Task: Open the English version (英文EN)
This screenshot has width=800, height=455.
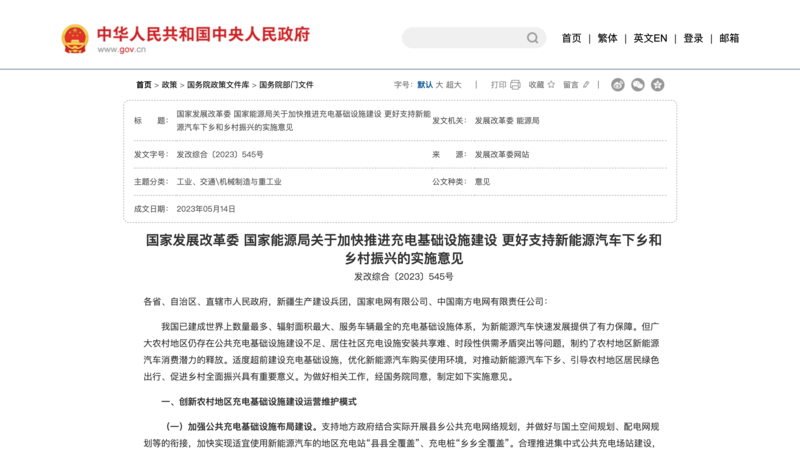Action: [650, 38]
